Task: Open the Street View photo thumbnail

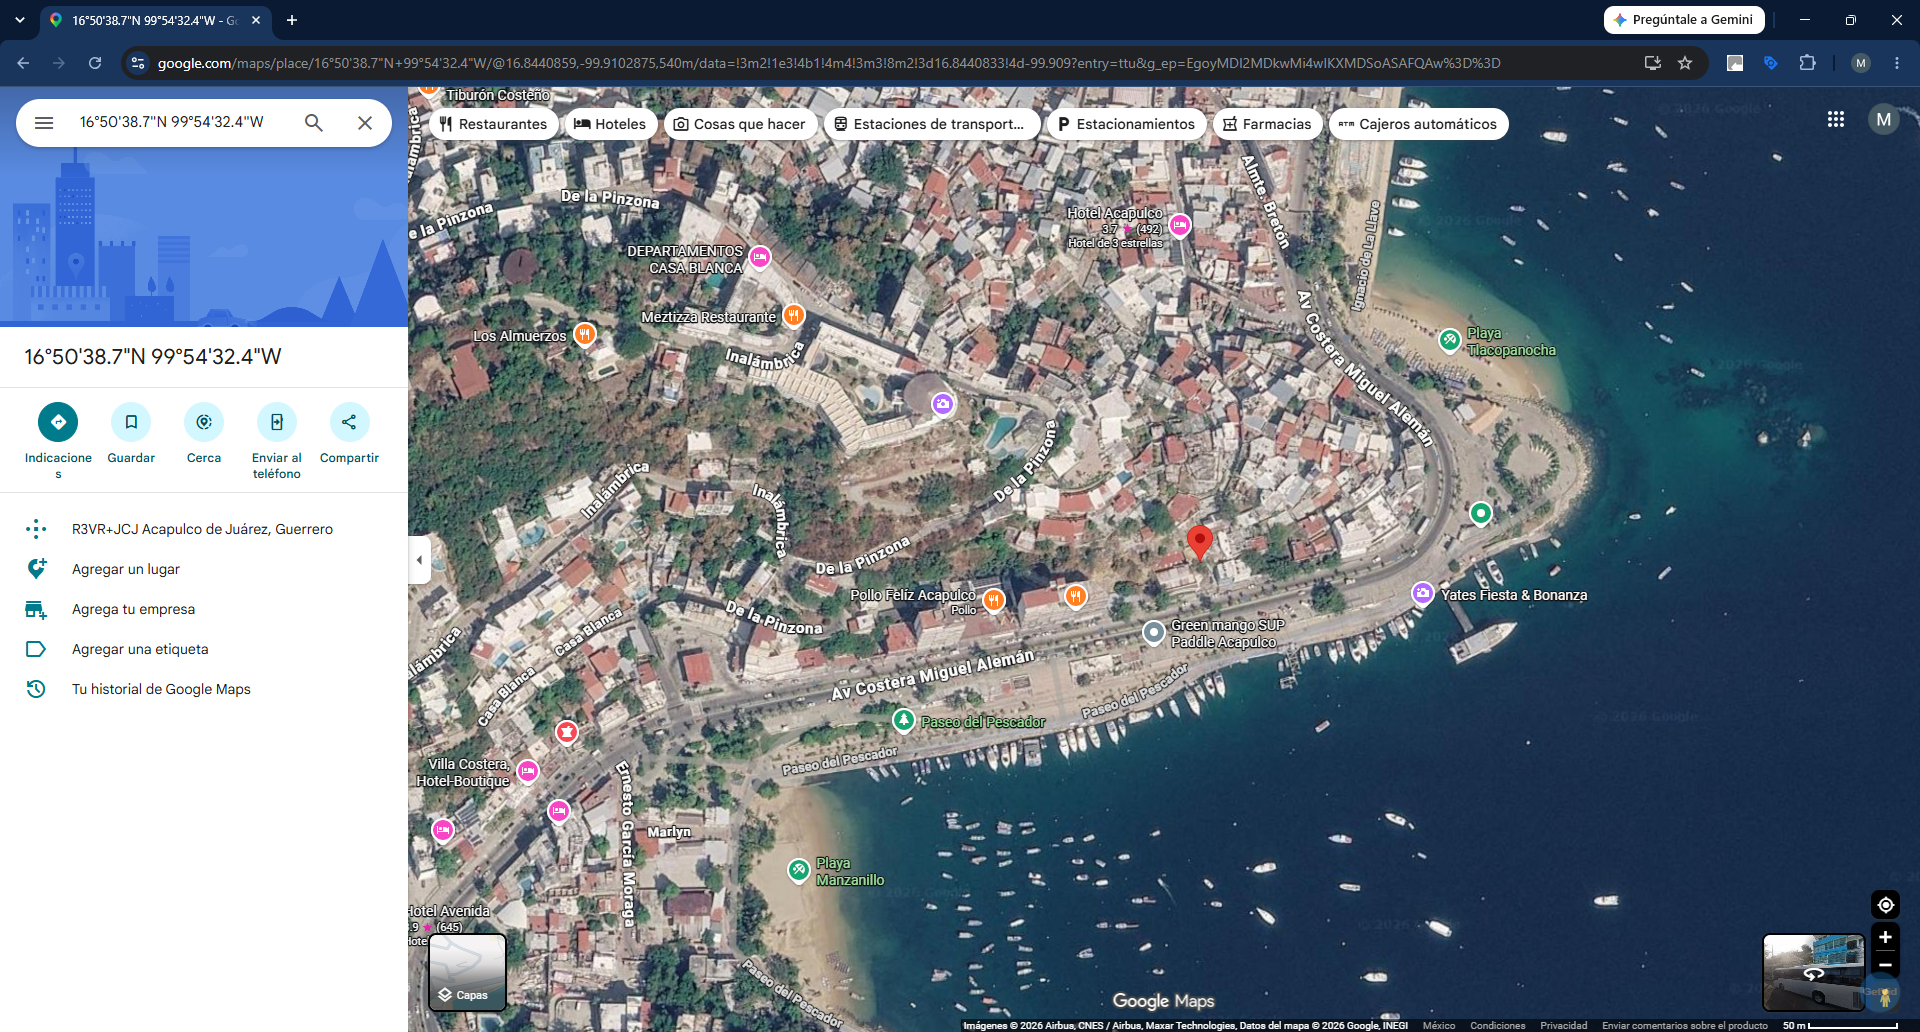Action: point(1814,972)
